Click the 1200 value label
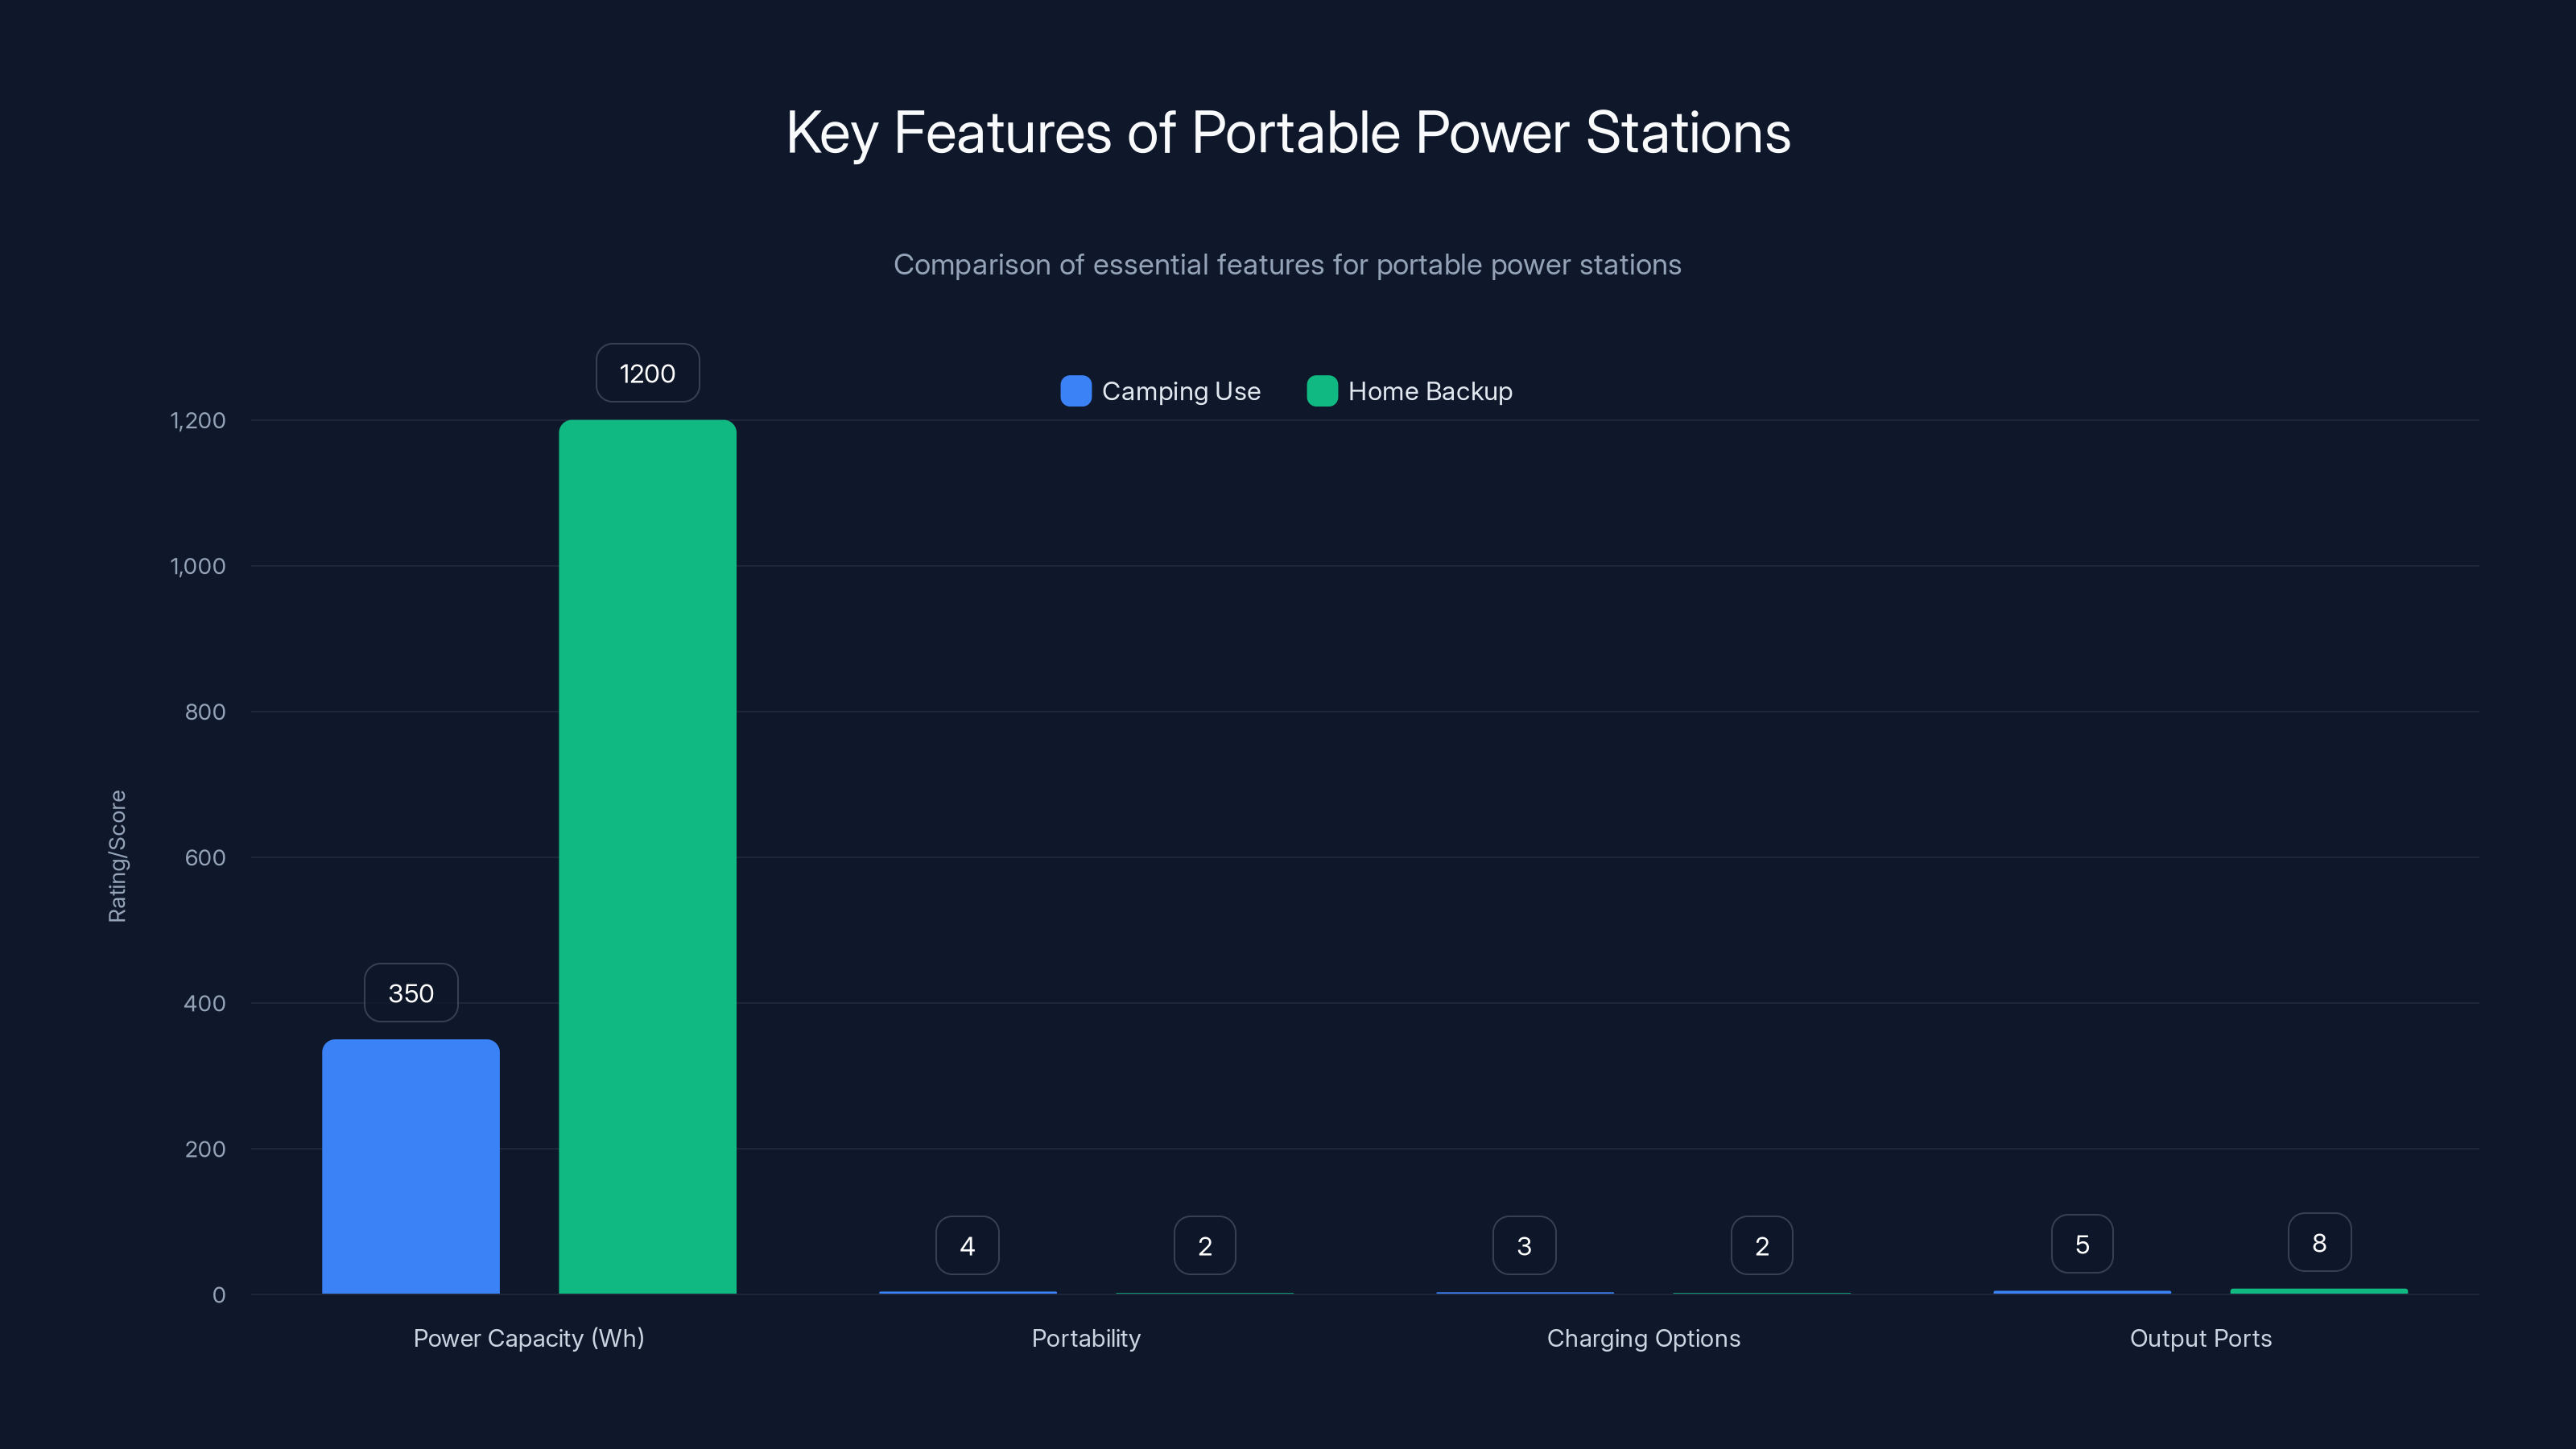This screenshot has height=1449, width=2576. [x=648, y=373]
